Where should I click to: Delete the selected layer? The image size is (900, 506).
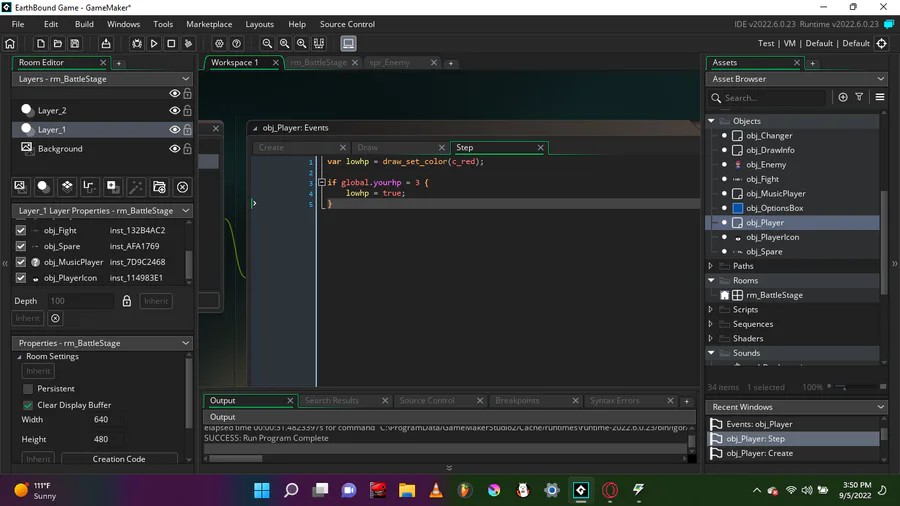click(183, 186)
